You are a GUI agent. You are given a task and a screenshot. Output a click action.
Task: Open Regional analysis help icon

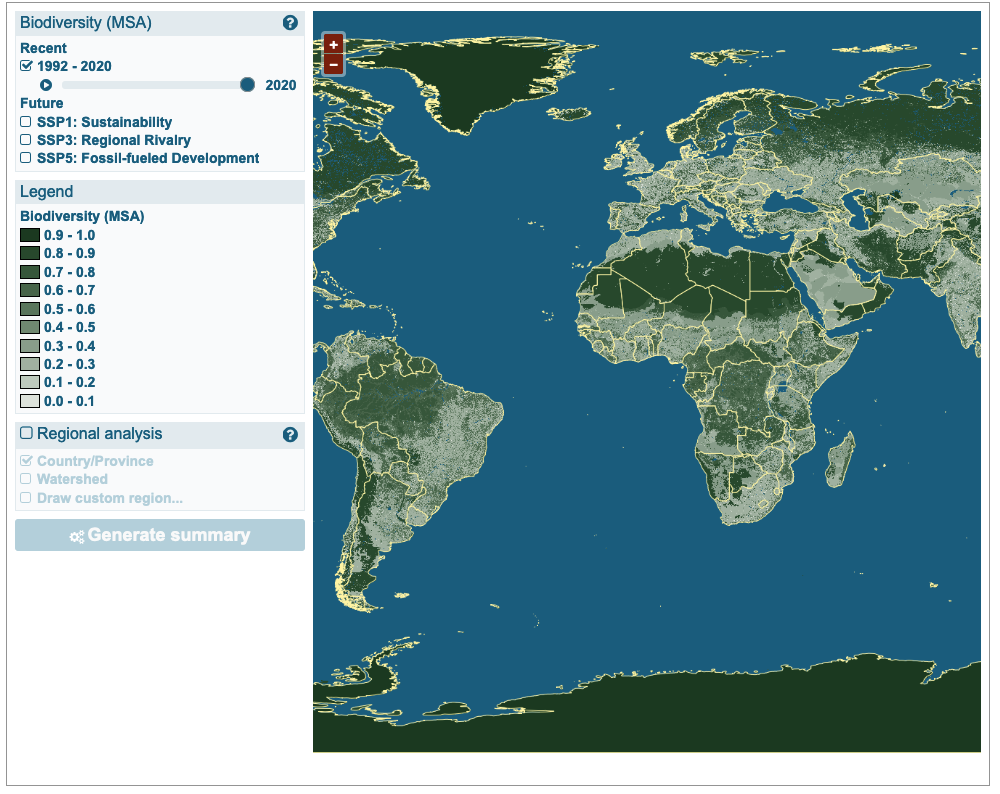290,435
